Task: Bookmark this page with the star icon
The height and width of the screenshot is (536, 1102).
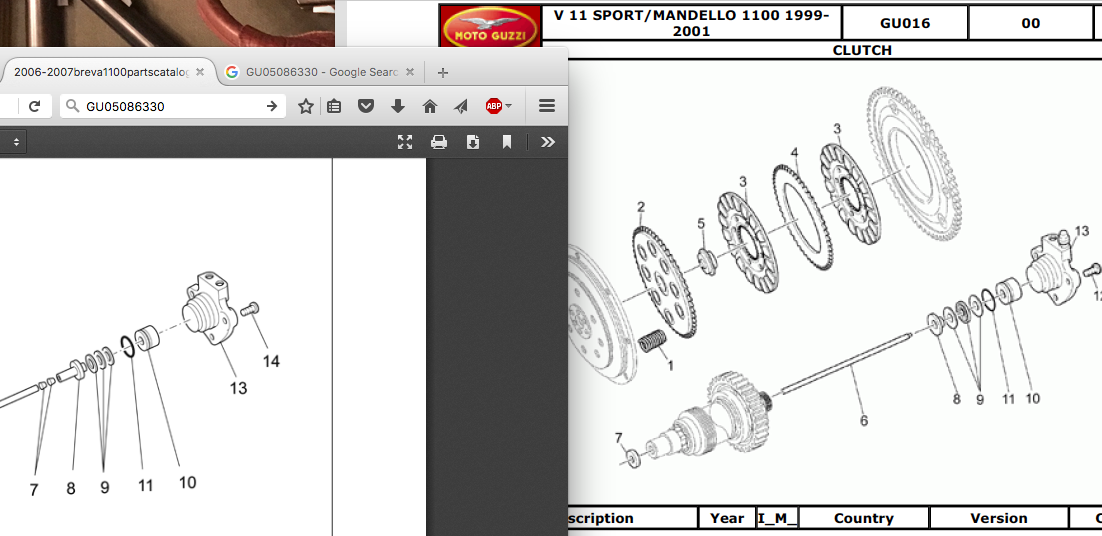Action: point(306,106)
